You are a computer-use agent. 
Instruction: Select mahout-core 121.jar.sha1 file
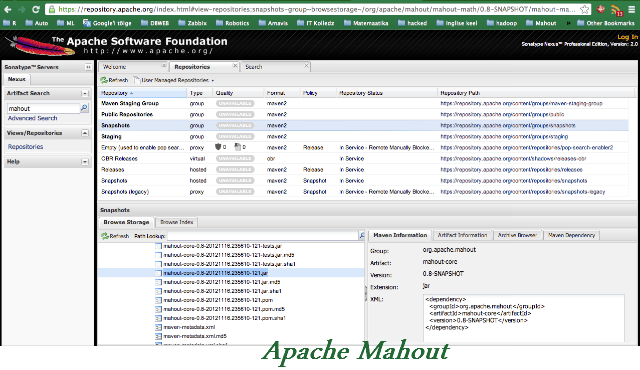tap(222, 291)
